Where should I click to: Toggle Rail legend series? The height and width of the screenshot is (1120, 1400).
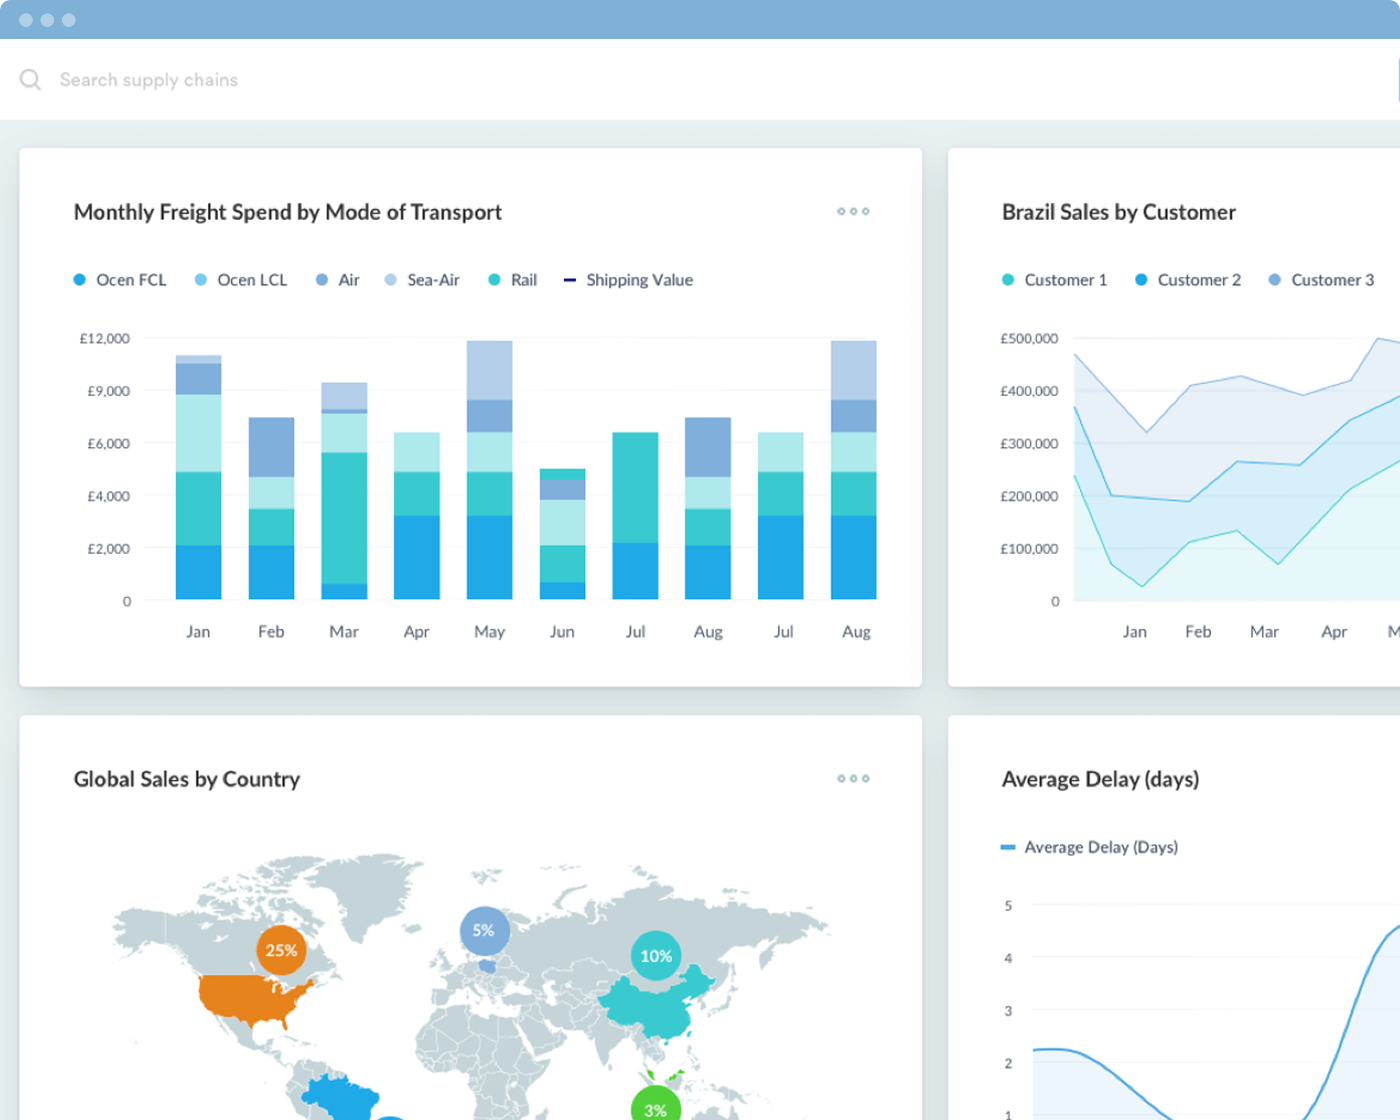[x=513, y=280]
